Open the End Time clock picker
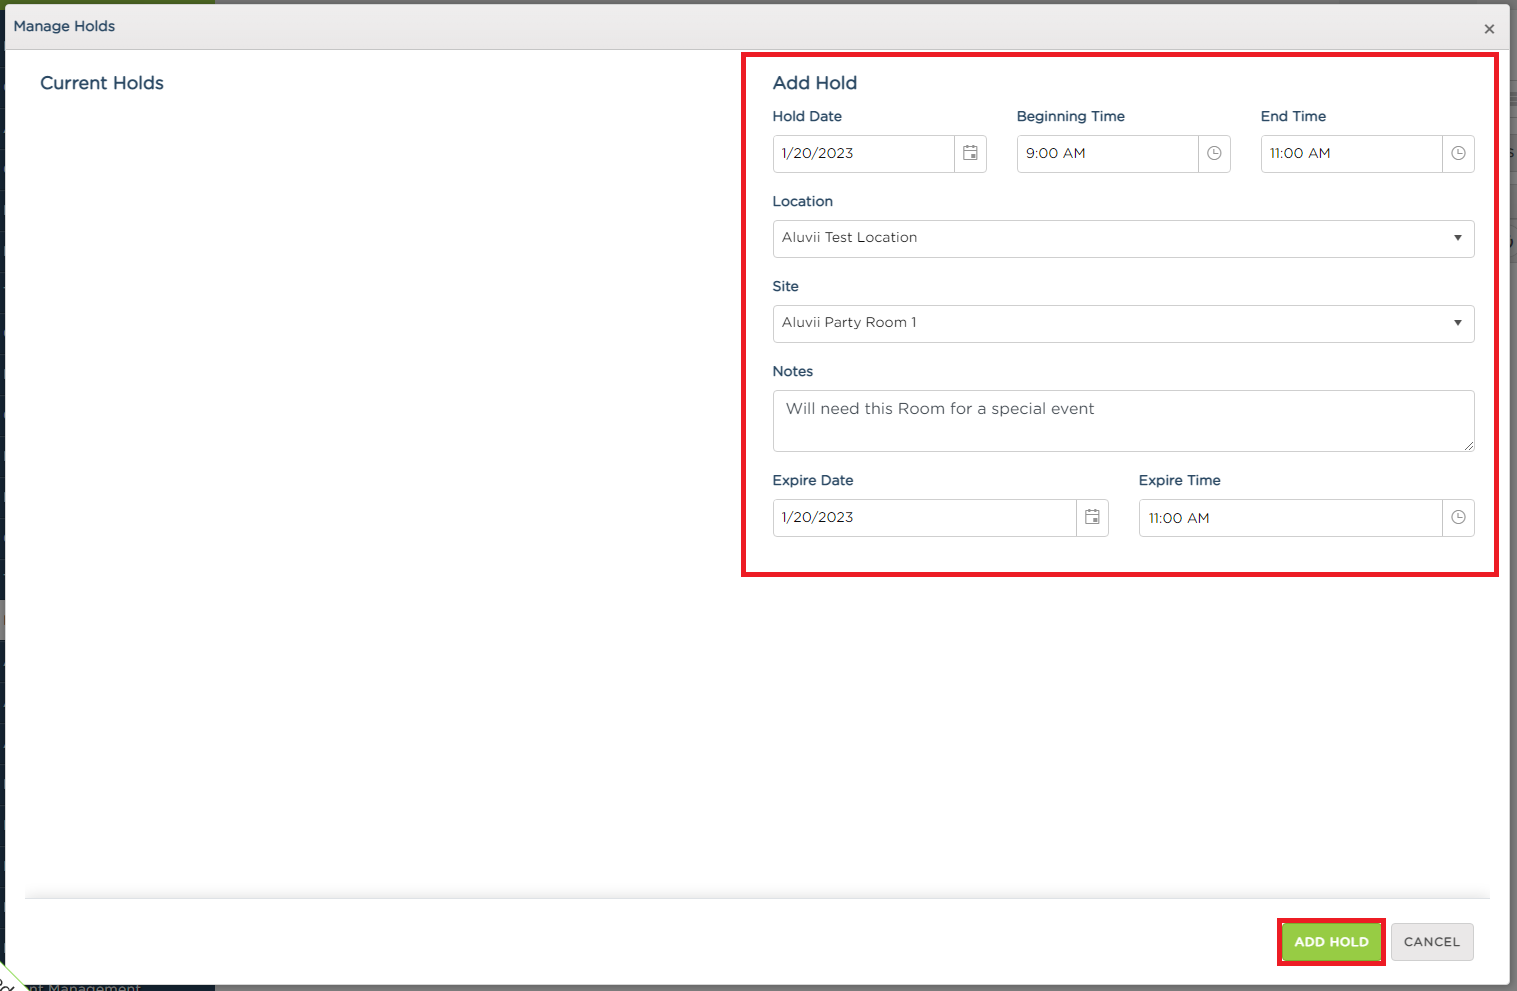 click(x=1457, y=153)
